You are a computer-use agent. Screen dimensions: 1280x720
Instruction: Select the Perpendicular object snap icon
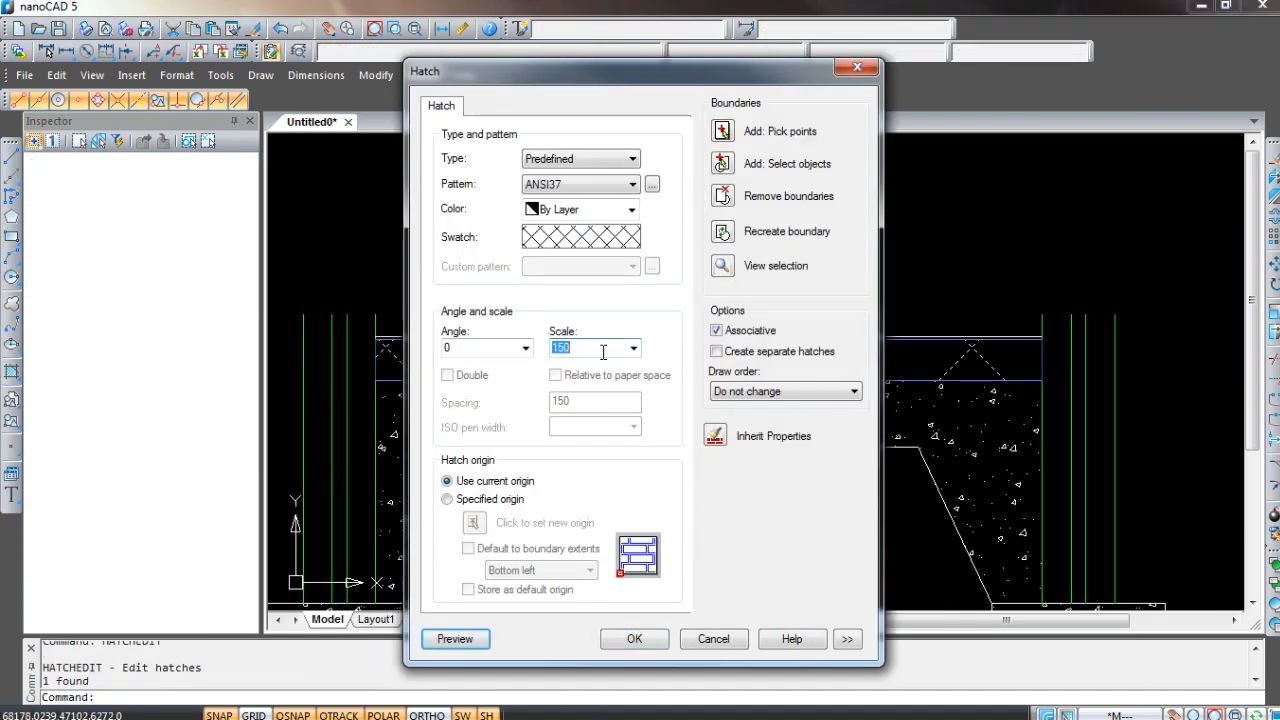point(178,100)
